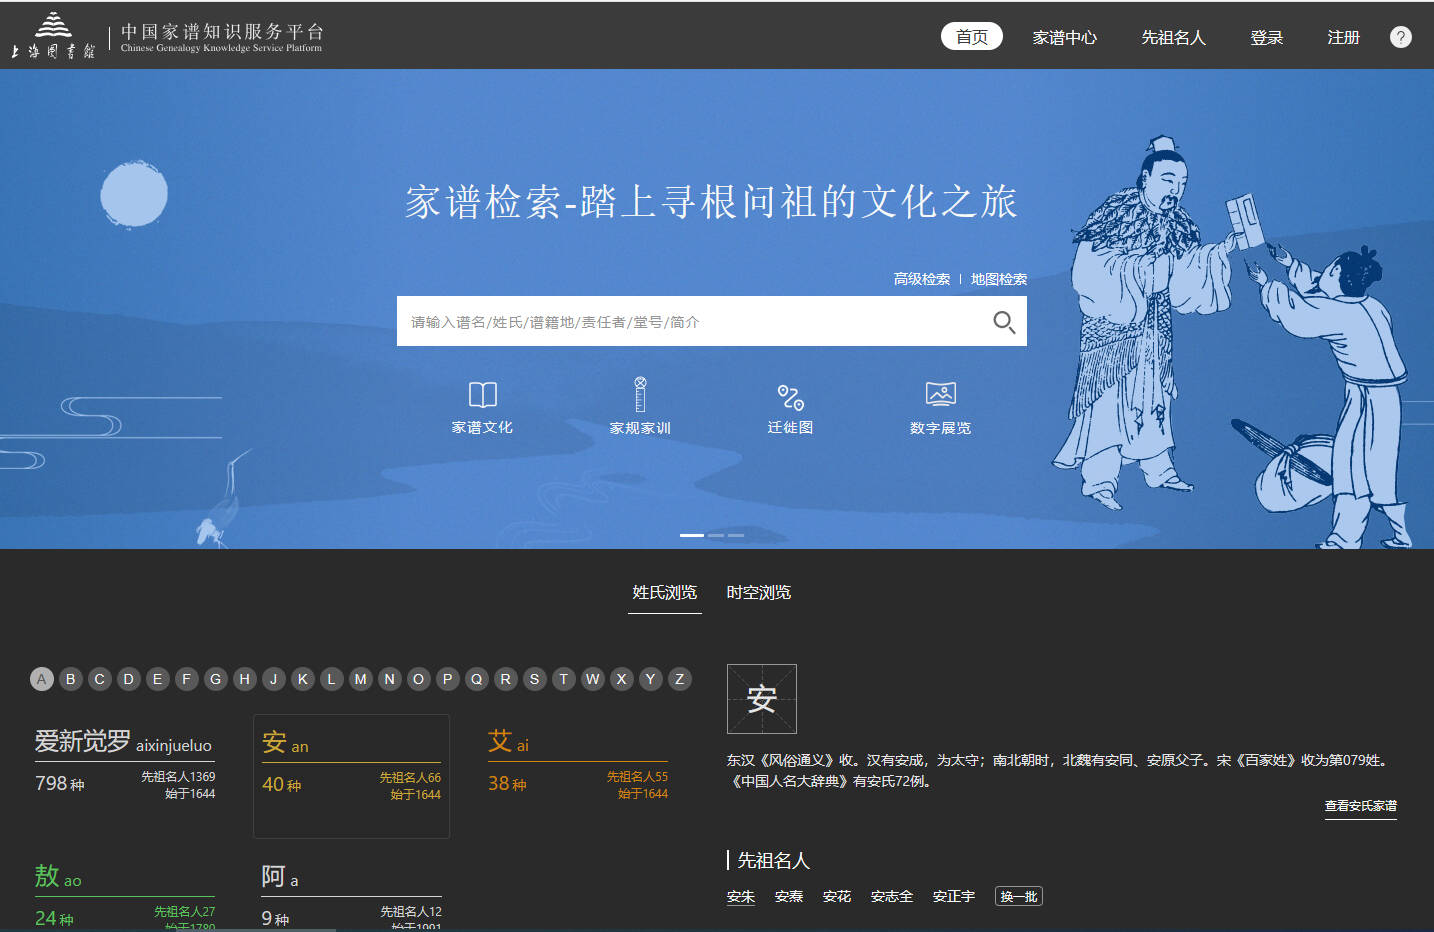Select surname letter Z

[679, 679]
